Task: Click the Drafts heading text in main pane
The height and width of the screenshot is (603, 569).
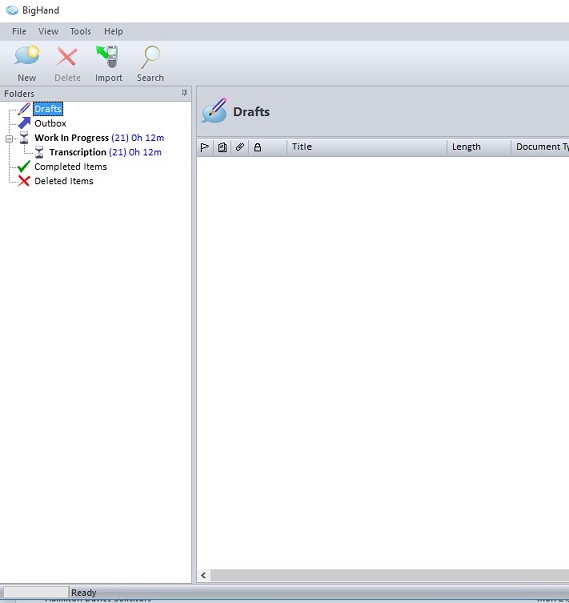Action: (x=251, y=112)
